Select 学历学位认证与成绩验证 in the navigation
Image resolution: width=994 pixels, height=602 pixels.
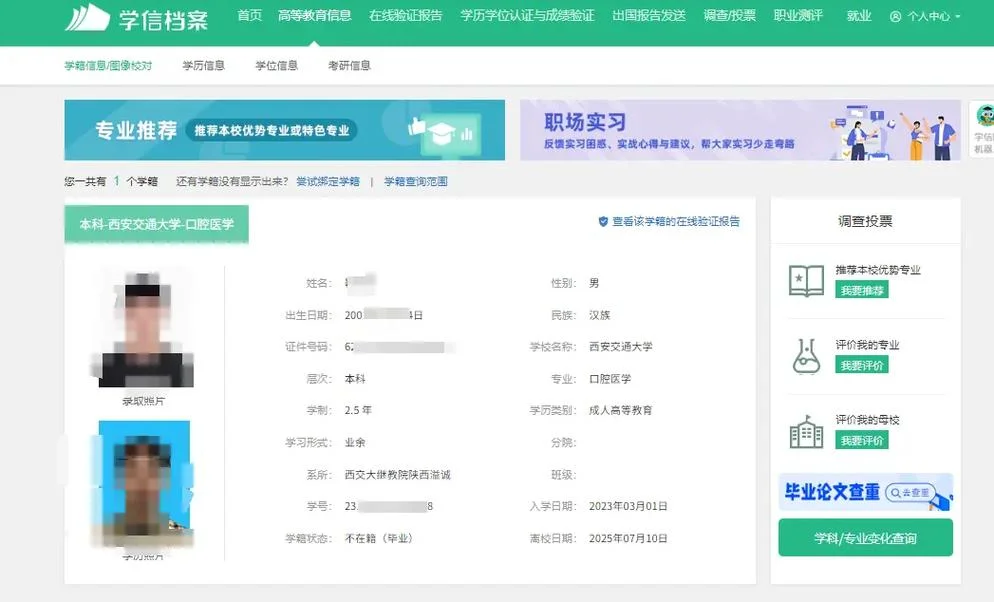(x=527, y=15)
